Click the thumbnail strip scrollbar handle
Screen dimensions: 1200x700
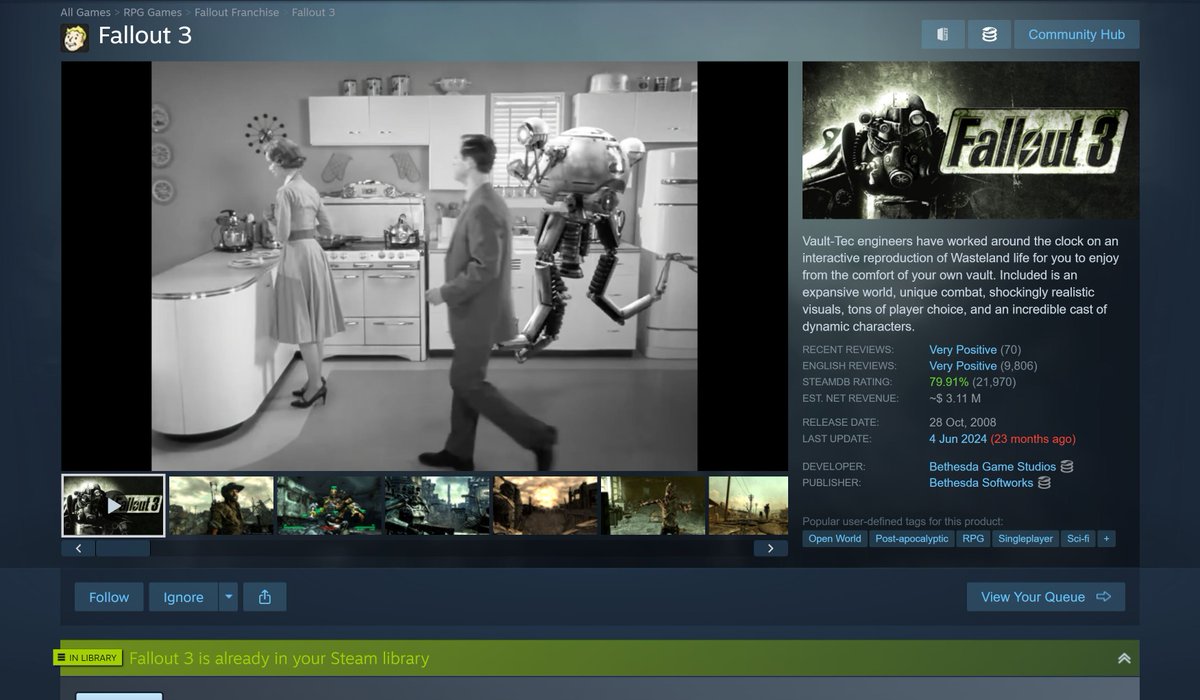(123, 548)
